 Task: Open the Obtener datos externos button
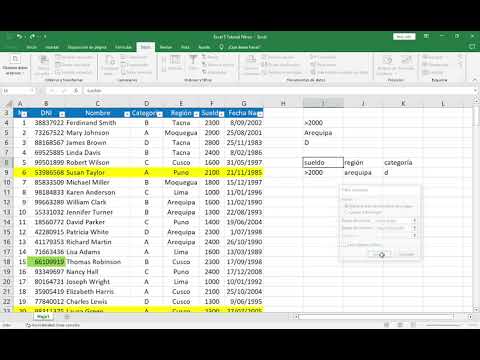point(15,66)
